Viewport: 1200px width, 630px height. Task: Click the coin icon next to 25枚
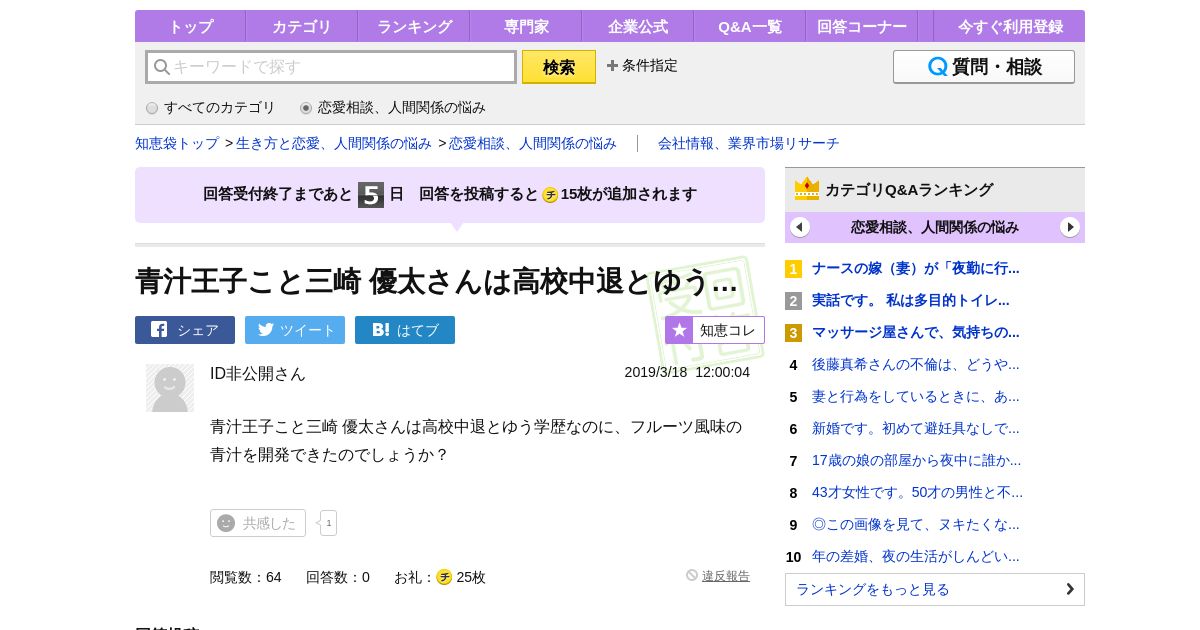point(444,577)
